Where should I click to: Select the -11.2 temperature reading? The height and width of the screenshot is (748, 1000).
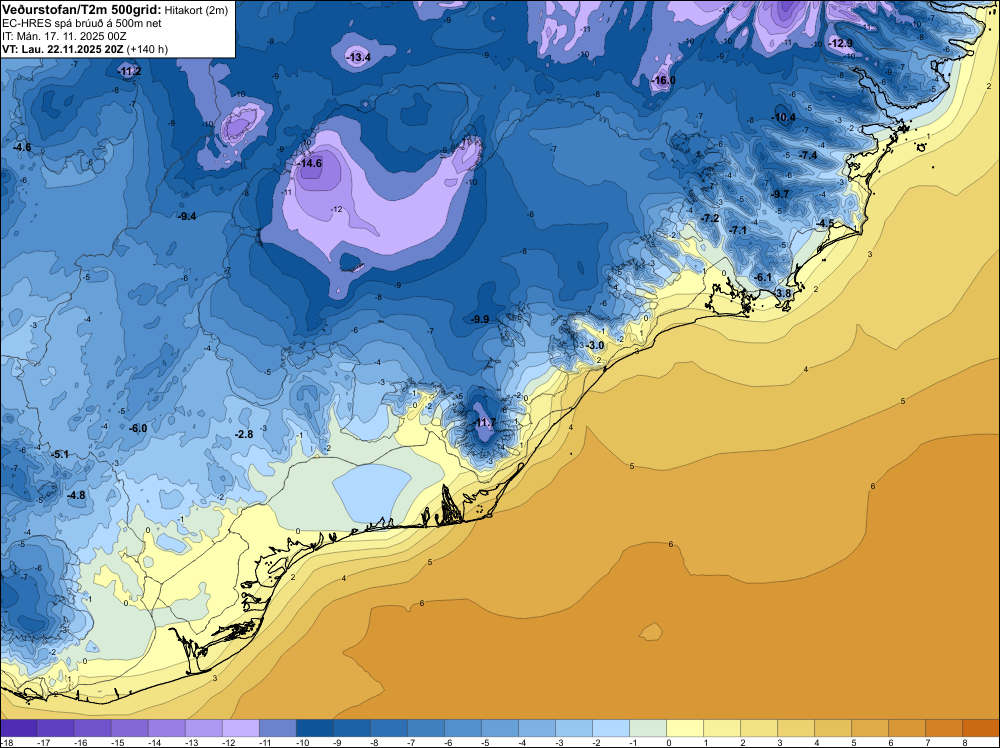click(x=130, y=71)
